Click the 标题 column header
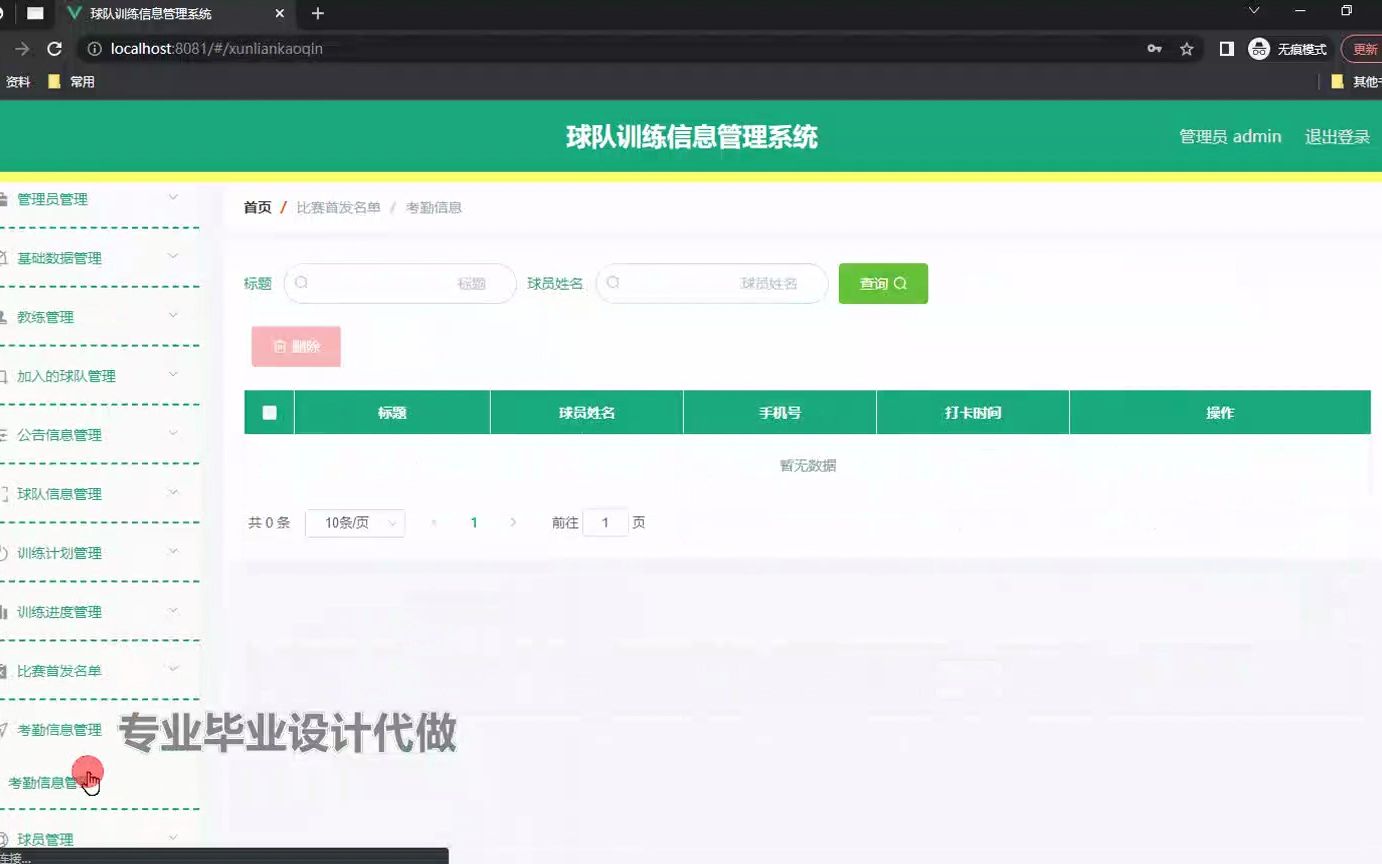The width and height of the screenshot is (1382, 864). 392,413
